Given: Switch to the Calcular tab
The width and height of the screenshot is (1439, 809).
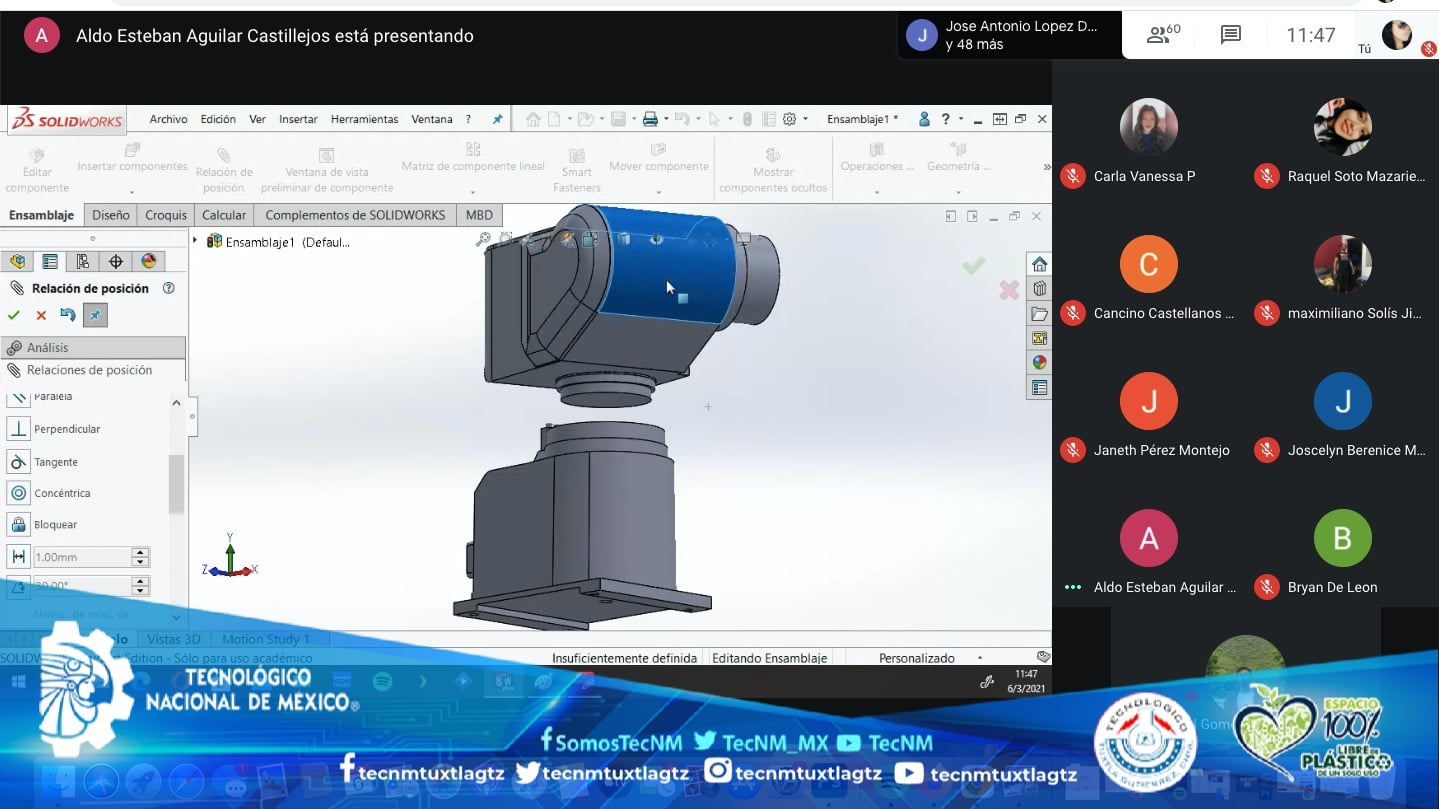Looking at the screenshot, I should coord(224,215).
